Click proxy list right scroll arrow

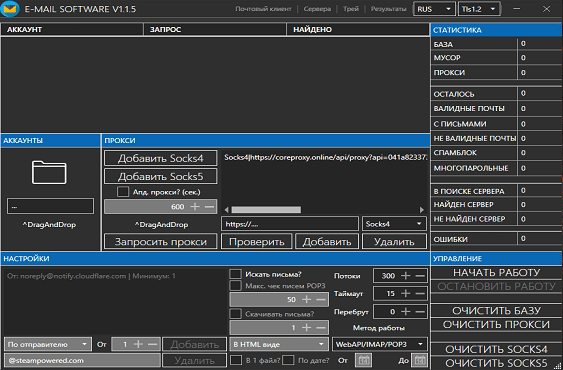coord(422,209)
